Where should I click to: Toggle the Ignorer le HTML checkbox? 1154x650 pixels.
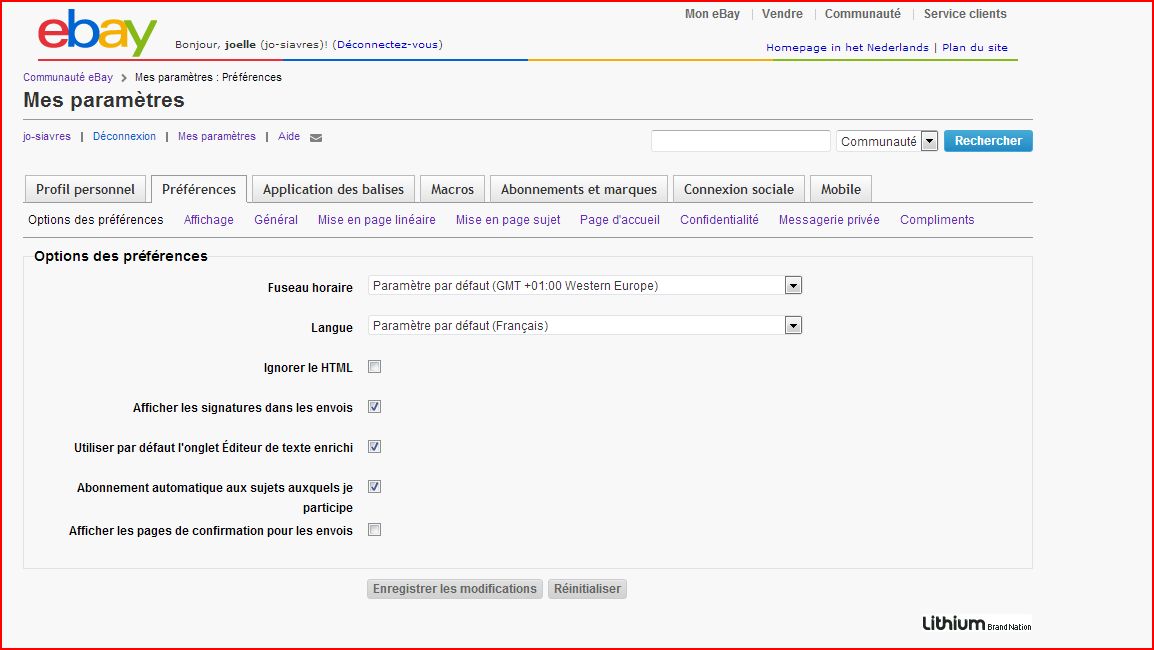pos(375,367)
